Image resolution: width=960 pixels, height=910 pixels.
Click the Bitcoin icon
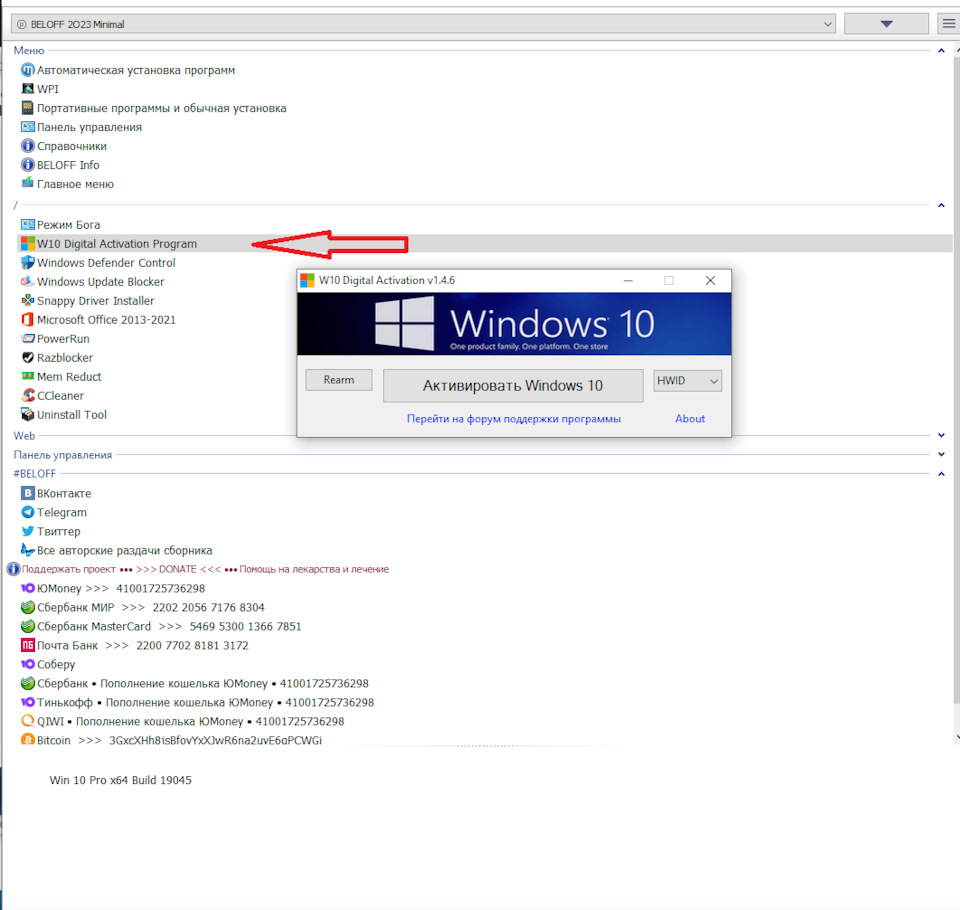pos(28,740)
